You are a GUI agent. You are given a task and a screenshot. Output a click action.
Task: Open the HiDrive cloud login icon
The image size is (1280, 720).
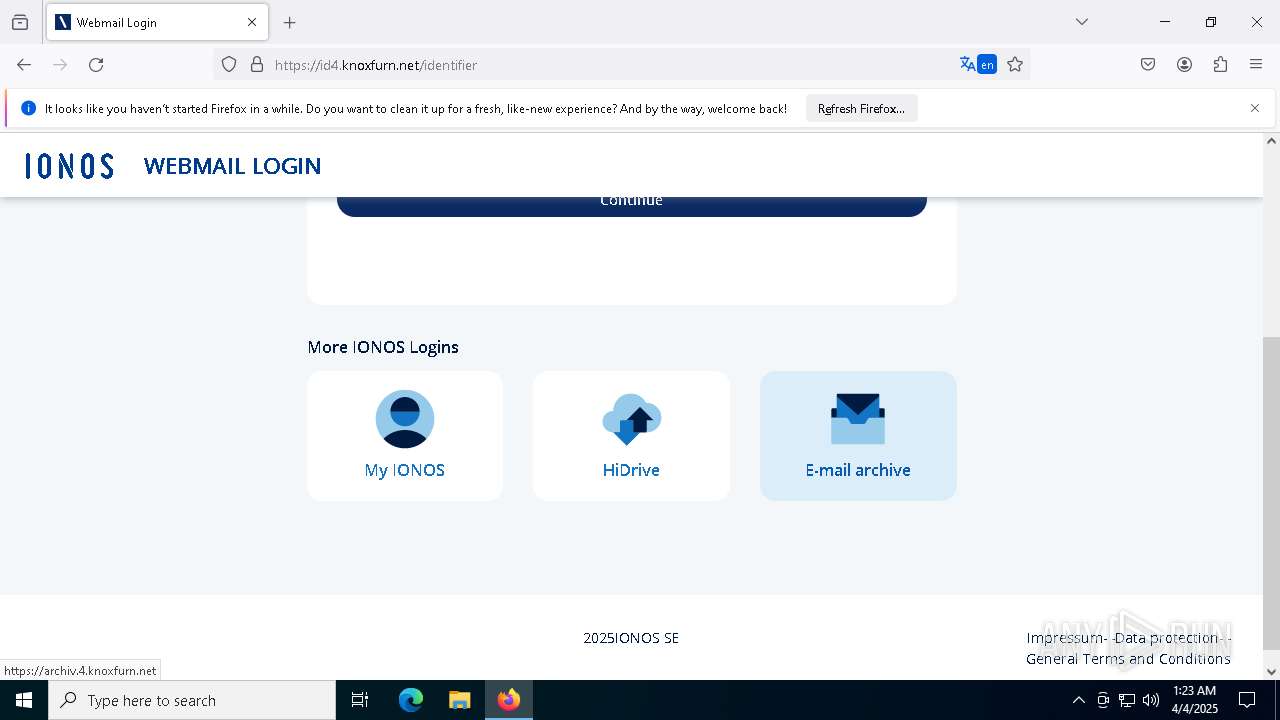pyautogui.click(x=631, y=419)
